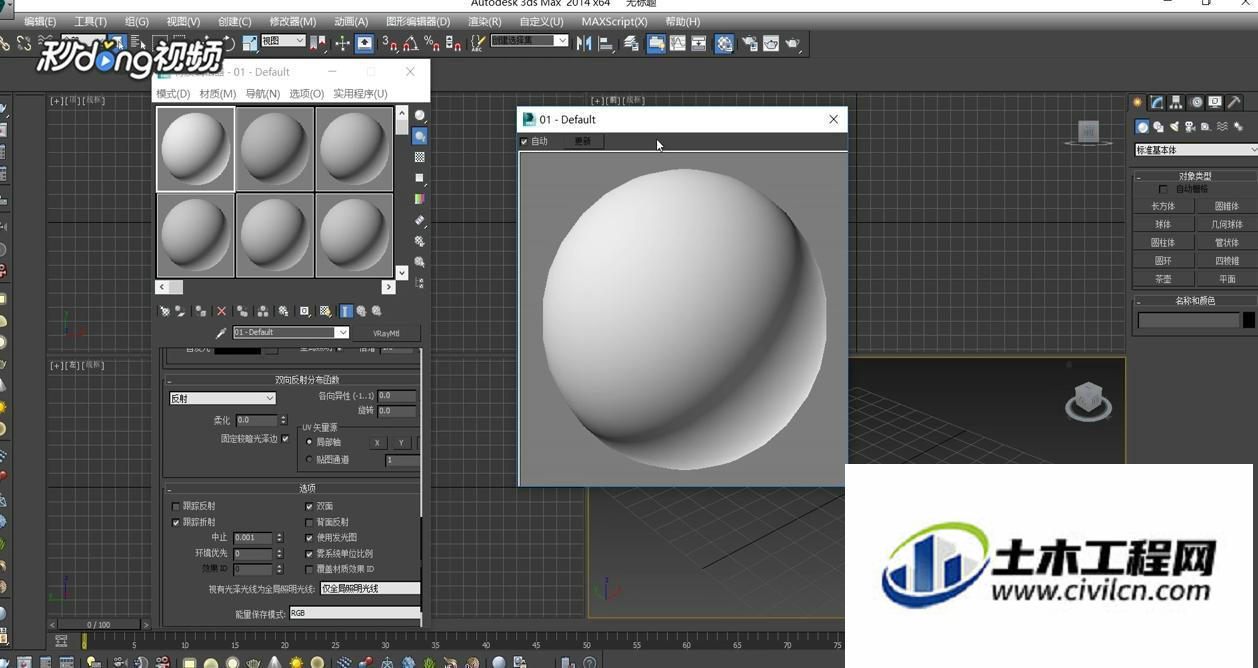Viewport: 1258px width, 668px height.
Task: Open the 材质(M) menu in Material Editor
Action: pos(218,94)
